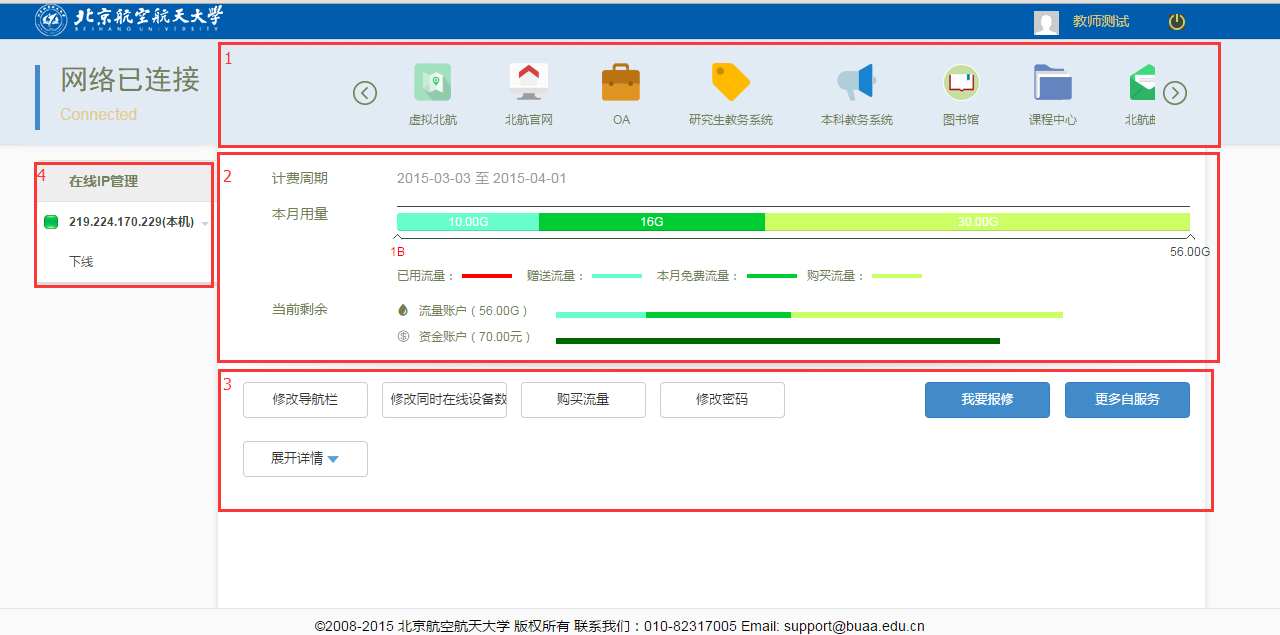Screen dimensions: 1280x635
Task: Click the green online status indicator
Action: click(x=52, y=222)
